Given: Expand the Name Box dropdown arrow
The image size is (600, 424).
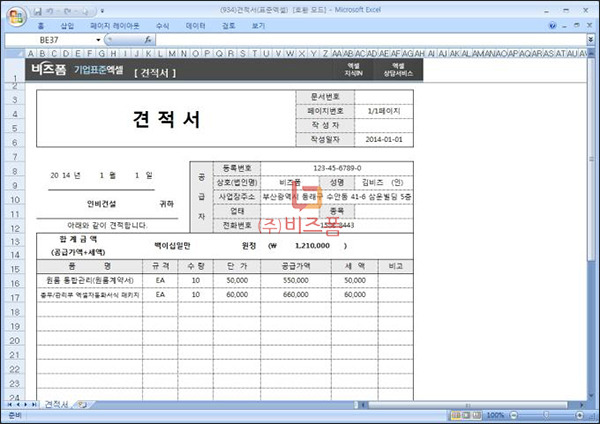Looking at the screenshot, I should pos(98,40).
